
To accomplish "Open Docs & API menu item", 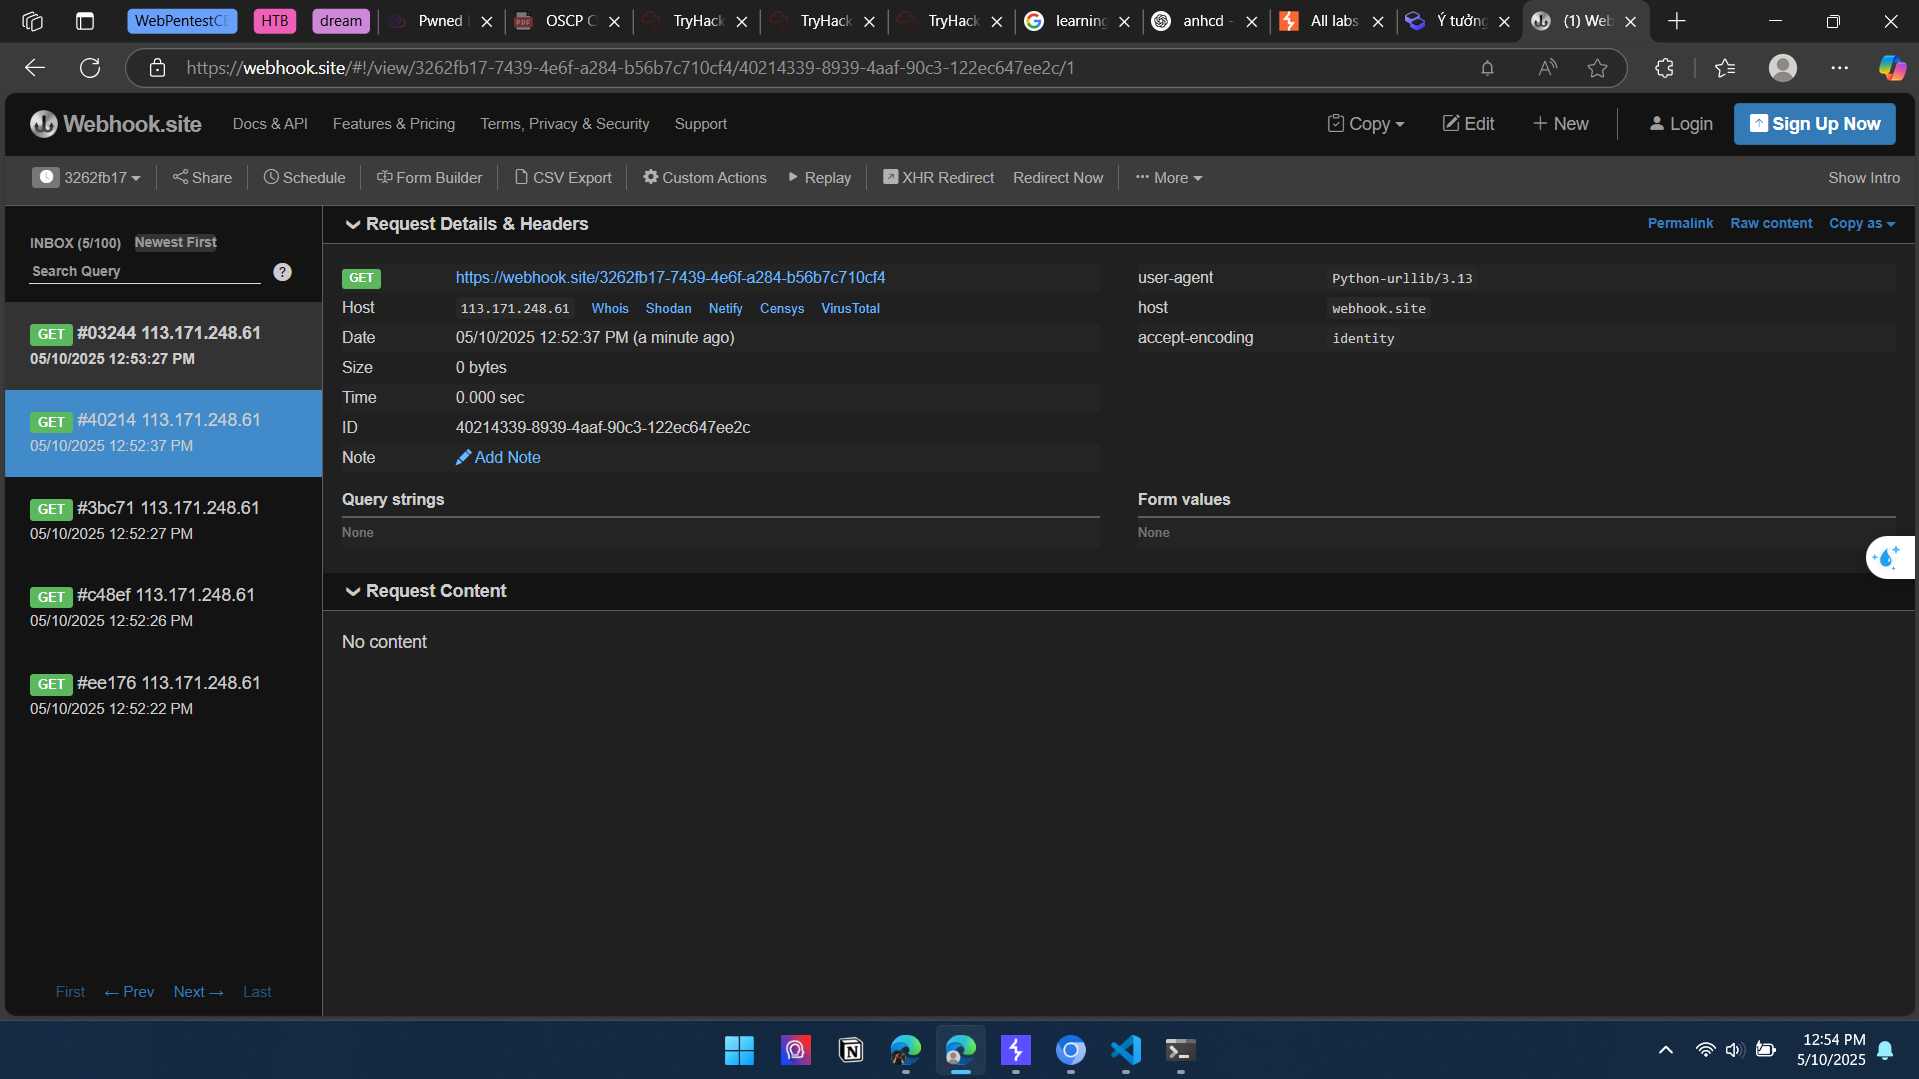I will 270,124.
